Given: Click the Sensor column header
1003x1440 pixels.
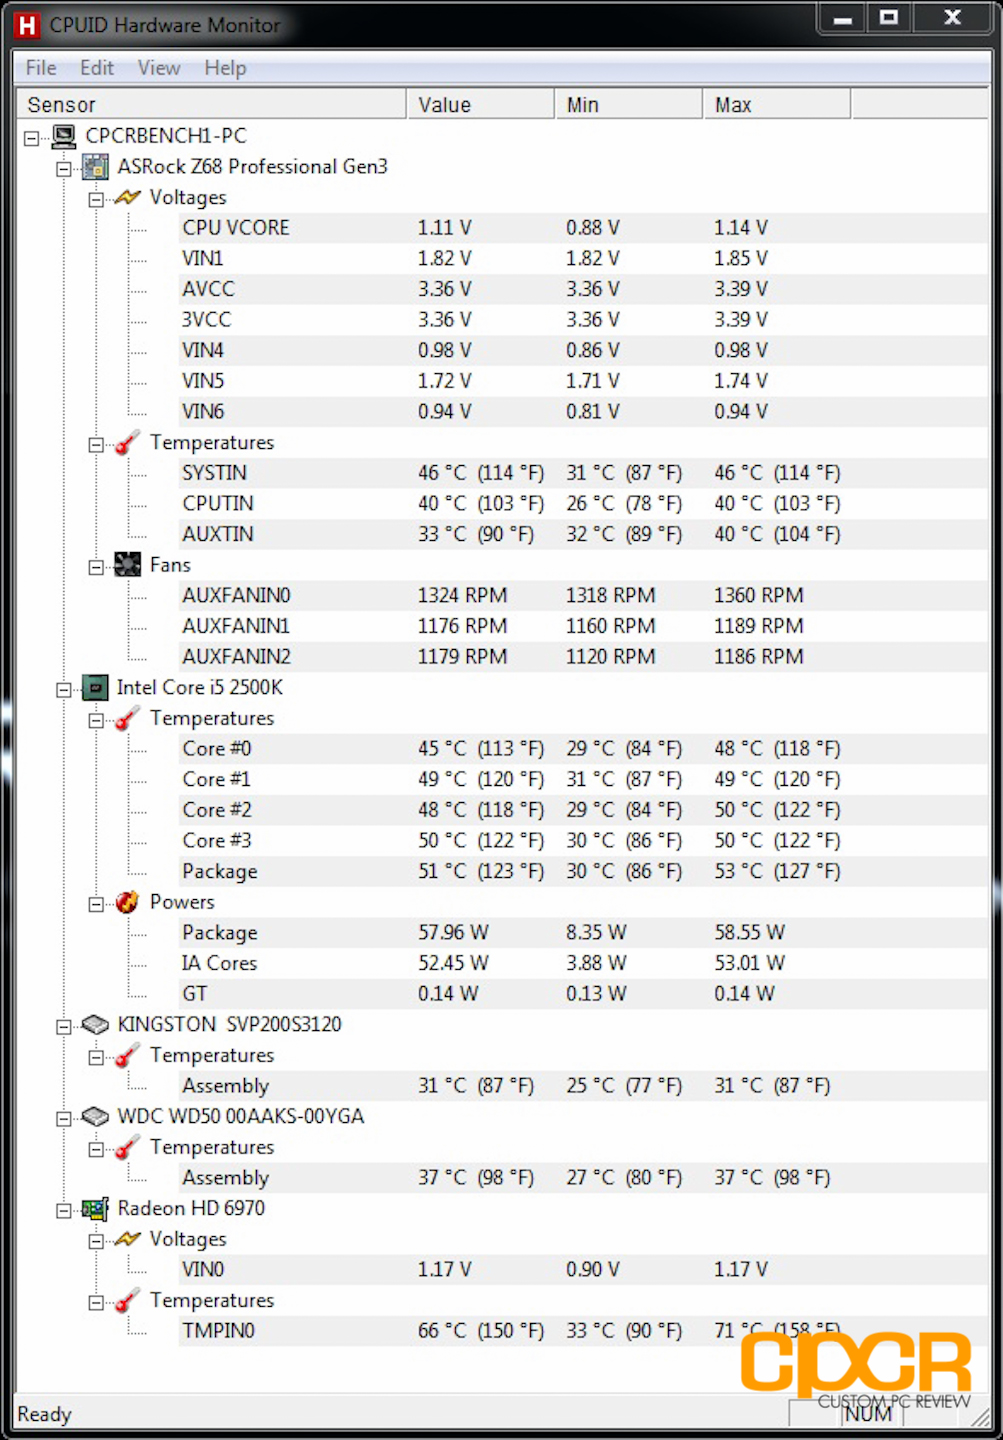Looking at the screenshot, I should tap(212, 105).
